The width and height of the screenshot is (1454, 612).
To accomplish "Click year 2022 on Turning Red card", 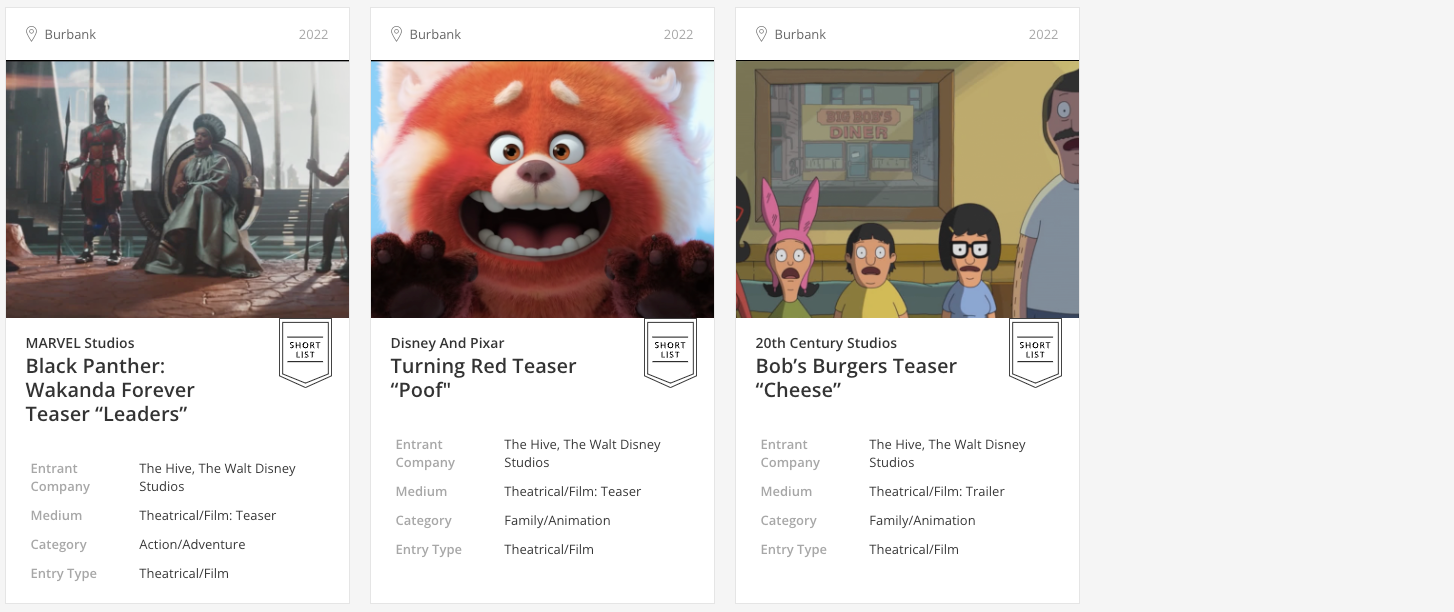I will pyautogui.click(x=679, y=34).
